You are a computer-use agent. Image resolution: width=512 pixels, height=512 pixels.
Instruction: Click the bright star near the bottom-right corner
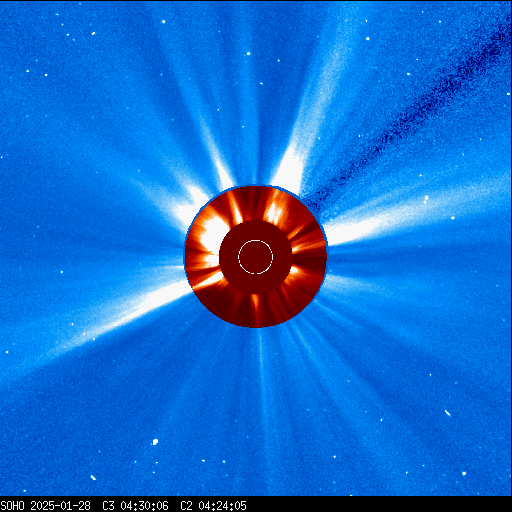464,473
